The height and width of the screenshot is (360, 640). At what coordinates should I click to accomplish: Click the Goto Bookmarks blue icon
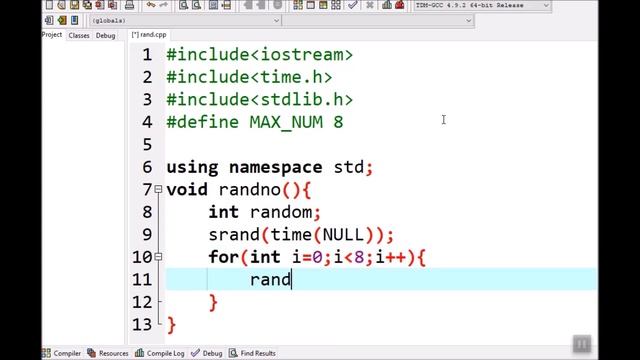(74, 20)
